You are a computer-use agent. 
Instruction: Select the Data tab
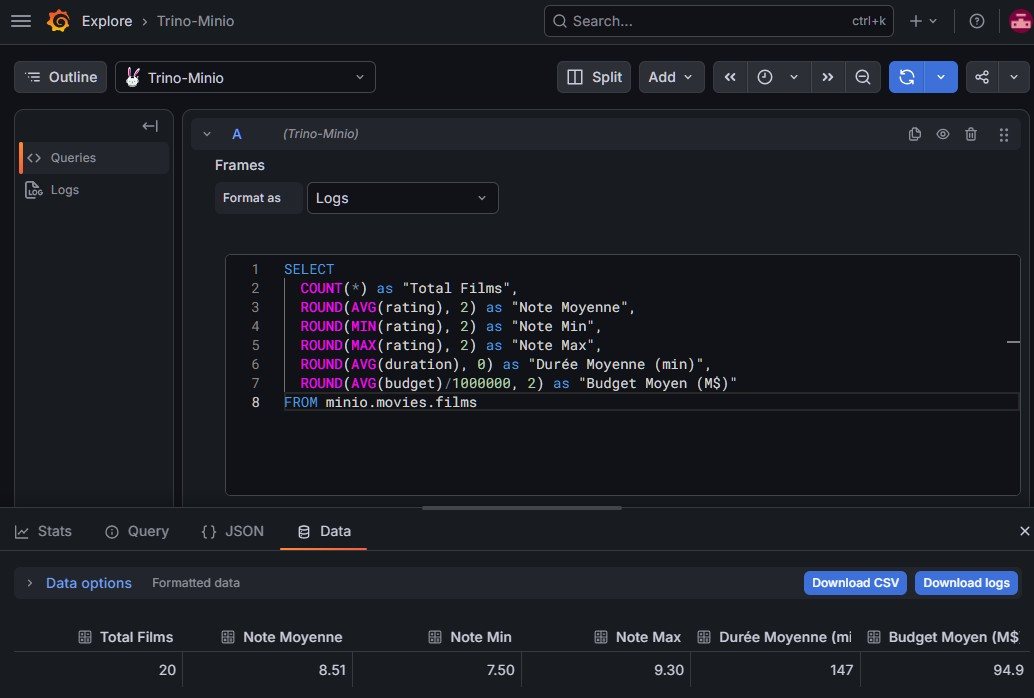(324, 531)
